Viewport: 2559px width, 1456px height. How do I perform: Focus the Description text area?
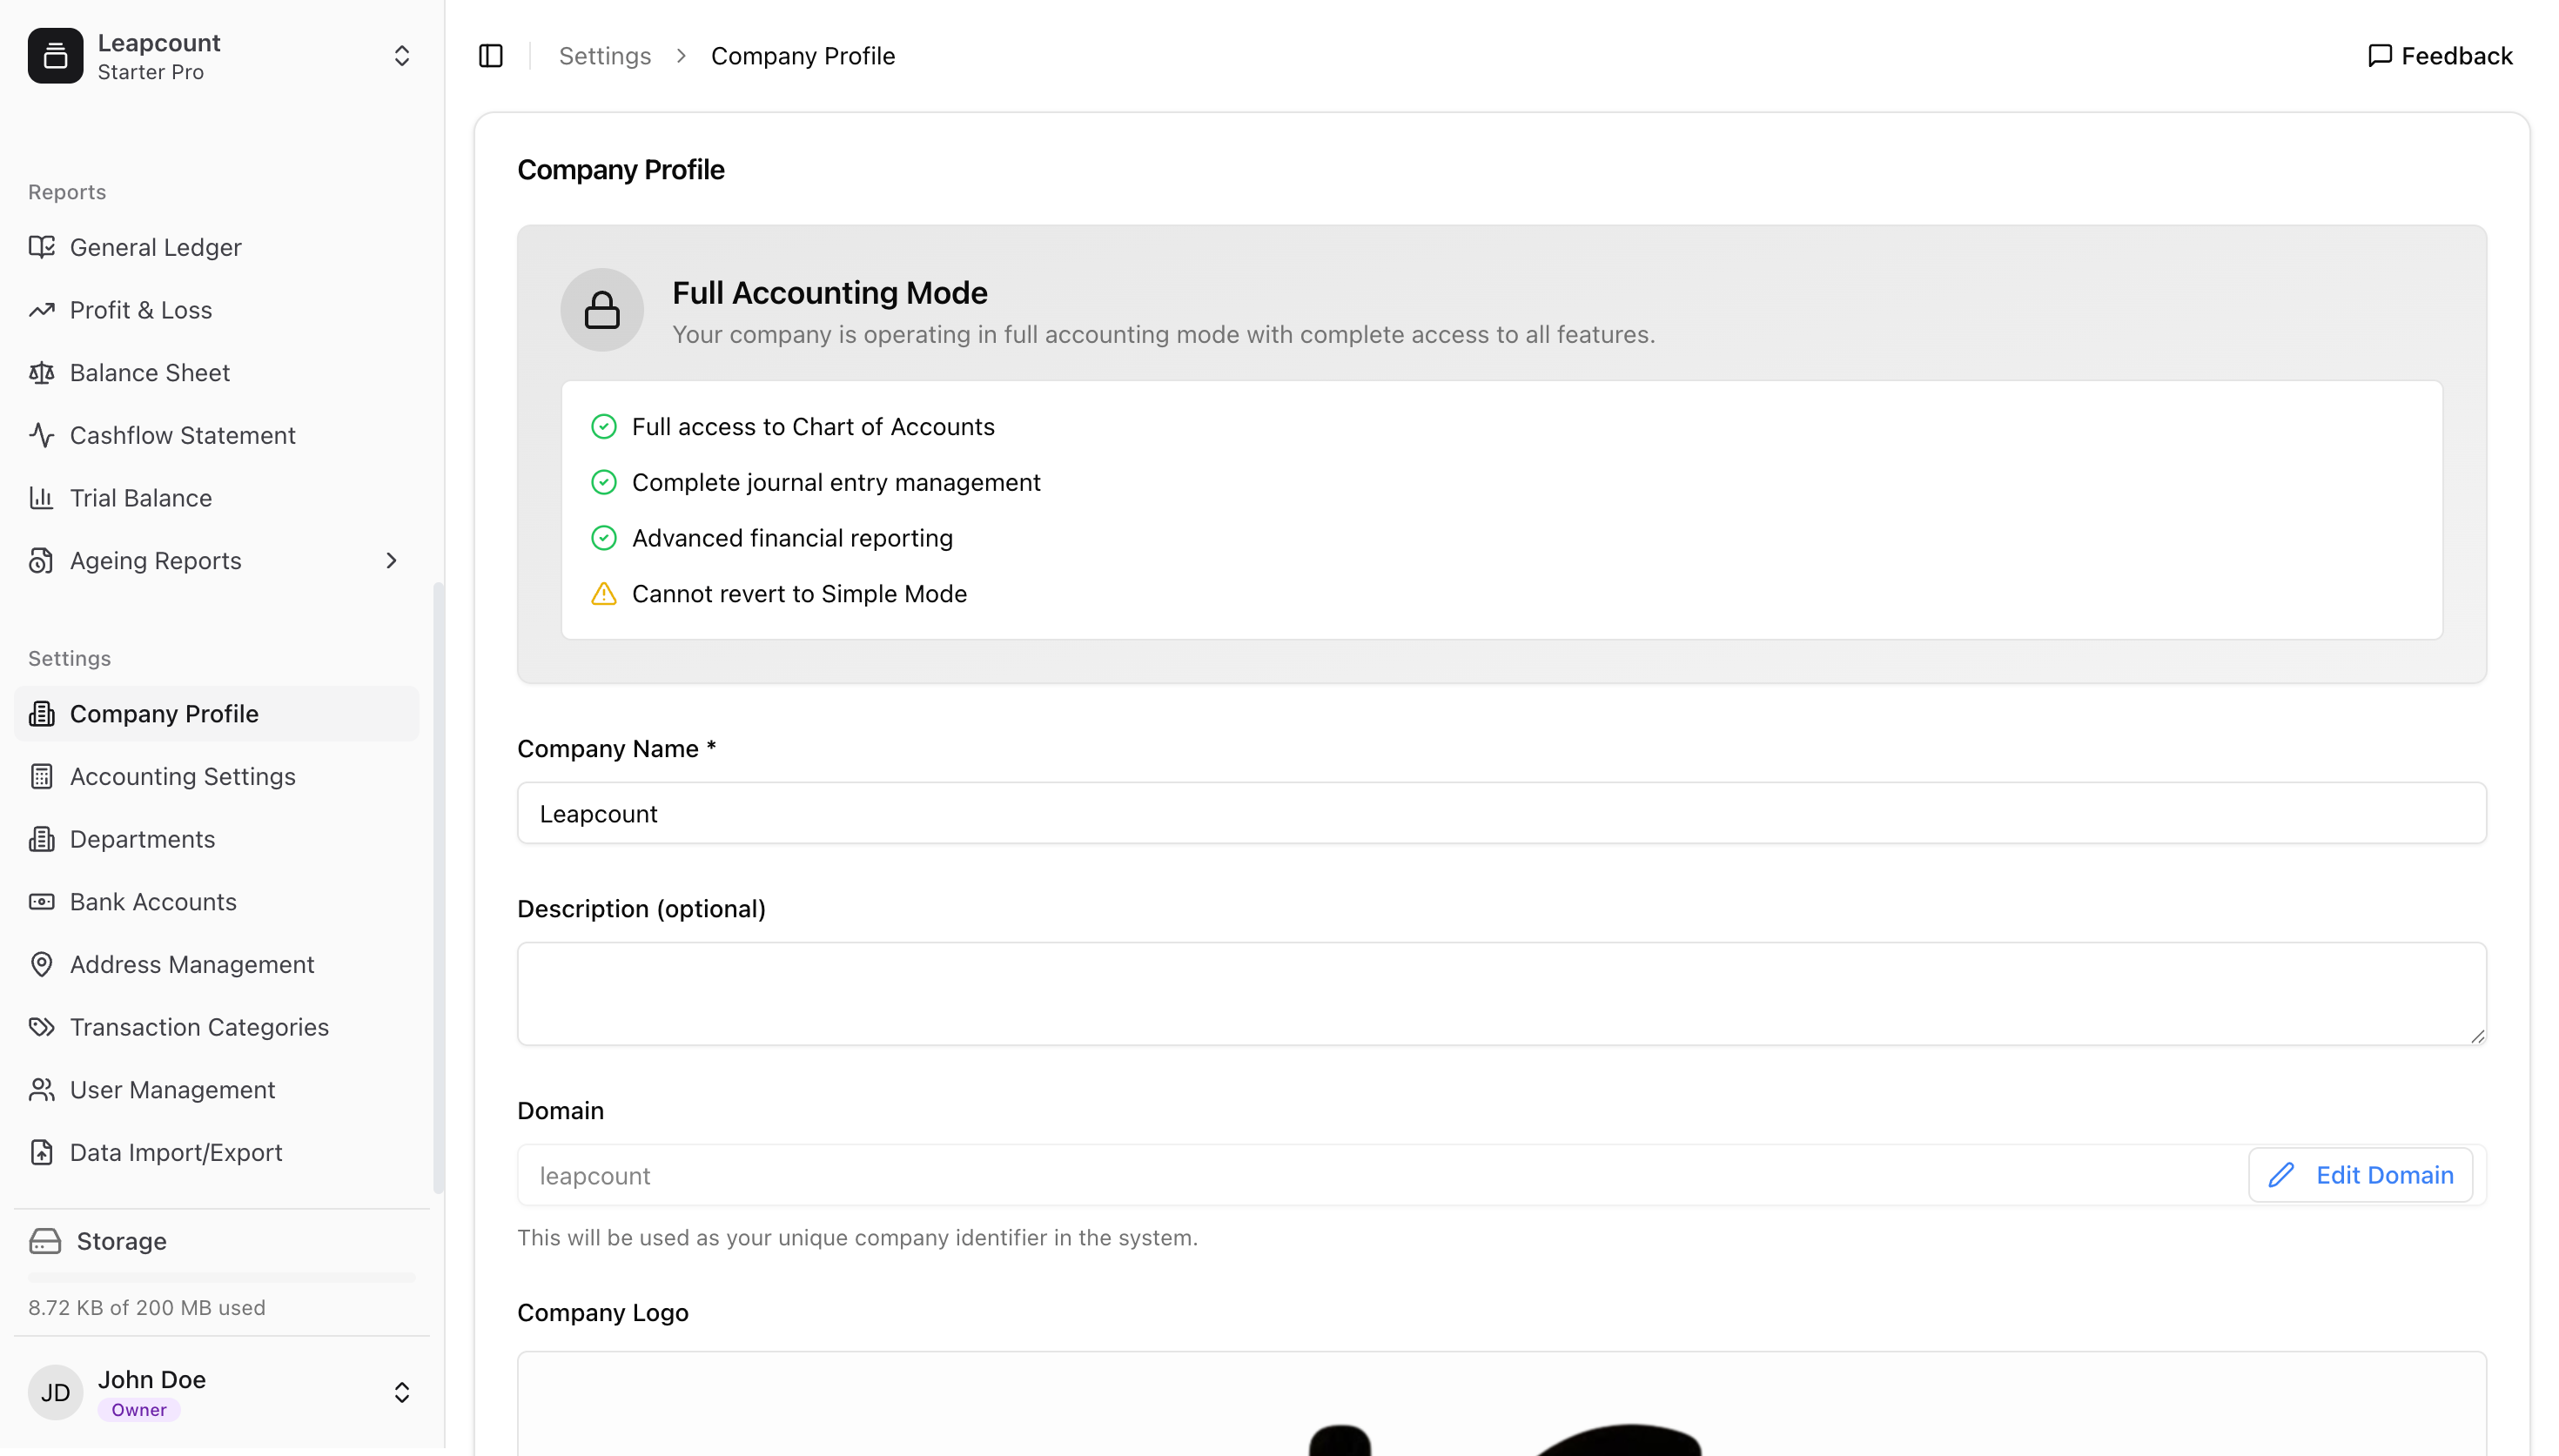[x=1501, y=994]
